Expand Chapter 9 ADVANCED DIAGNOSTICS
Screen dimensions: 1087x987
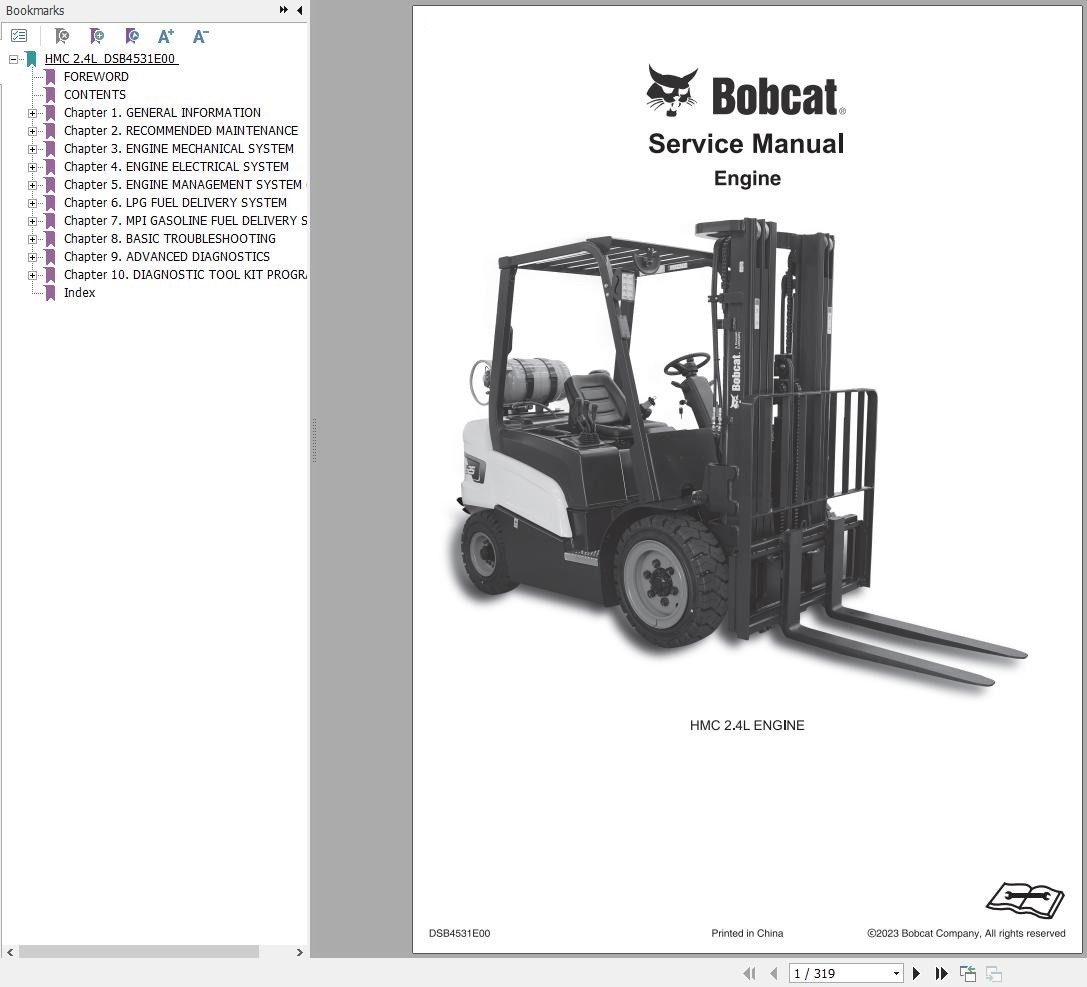(34, 256)
